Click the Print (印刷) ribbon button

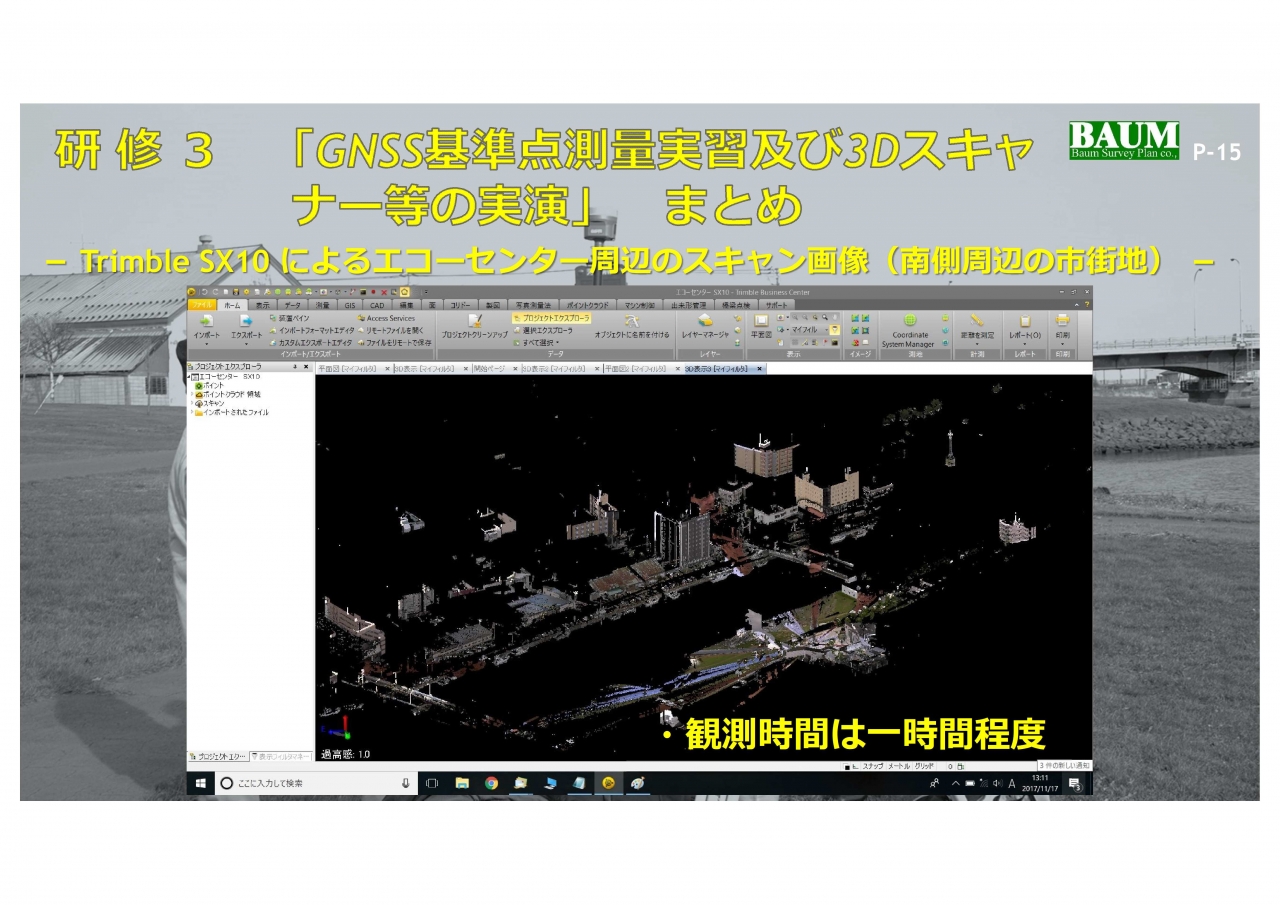pyautogui.click(x=1062, y=326)
